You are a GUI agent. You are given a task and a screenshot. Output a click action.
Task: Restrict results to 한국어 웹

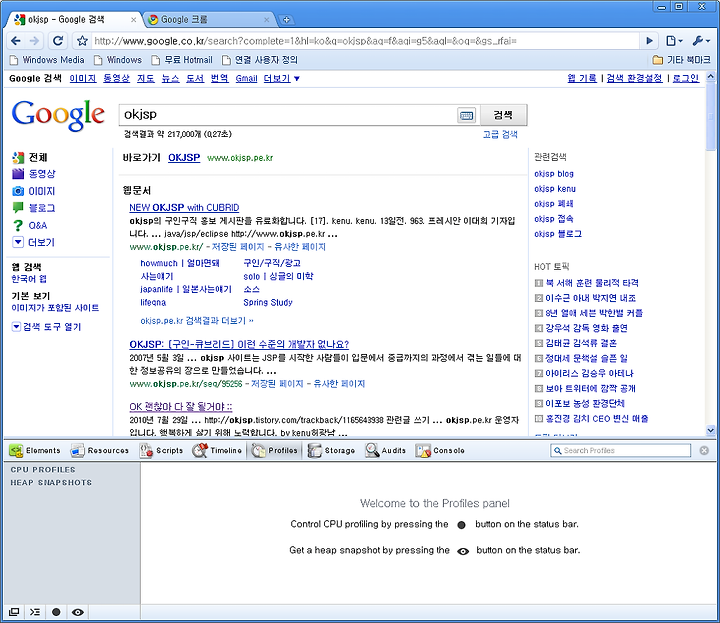[x=29, y=279]
